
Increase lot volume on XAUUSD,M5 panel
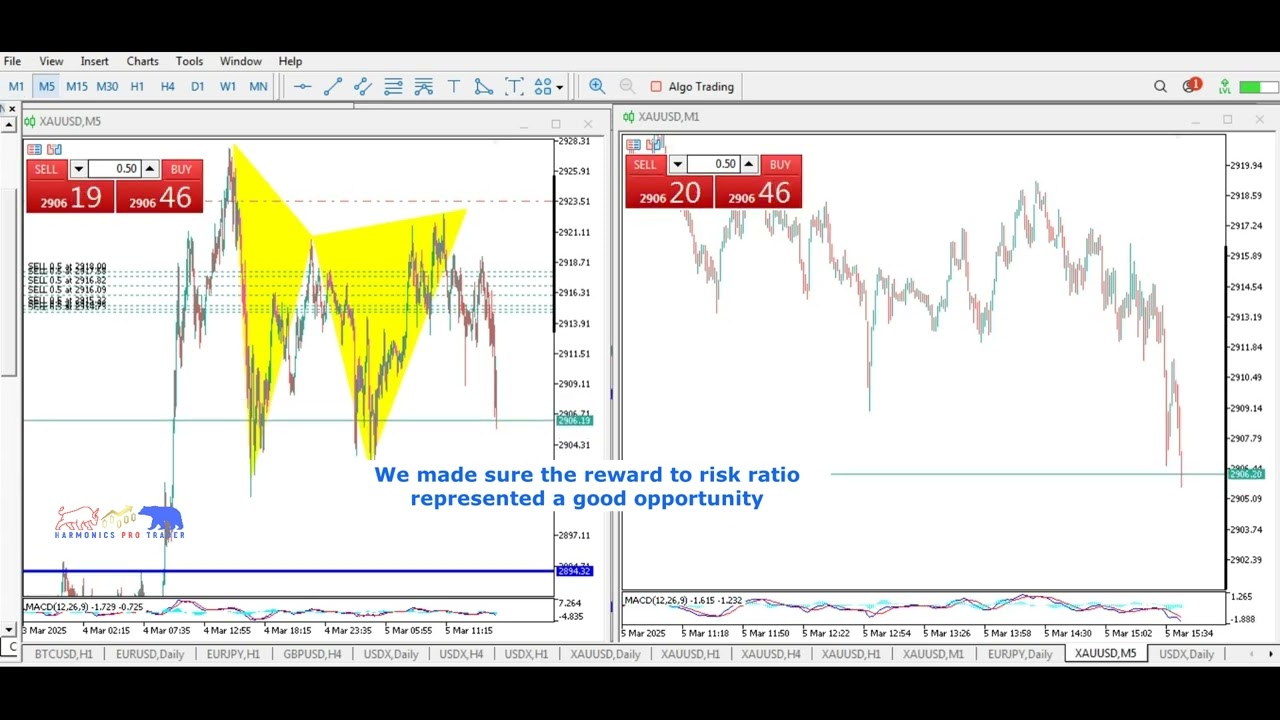(150, 169)
